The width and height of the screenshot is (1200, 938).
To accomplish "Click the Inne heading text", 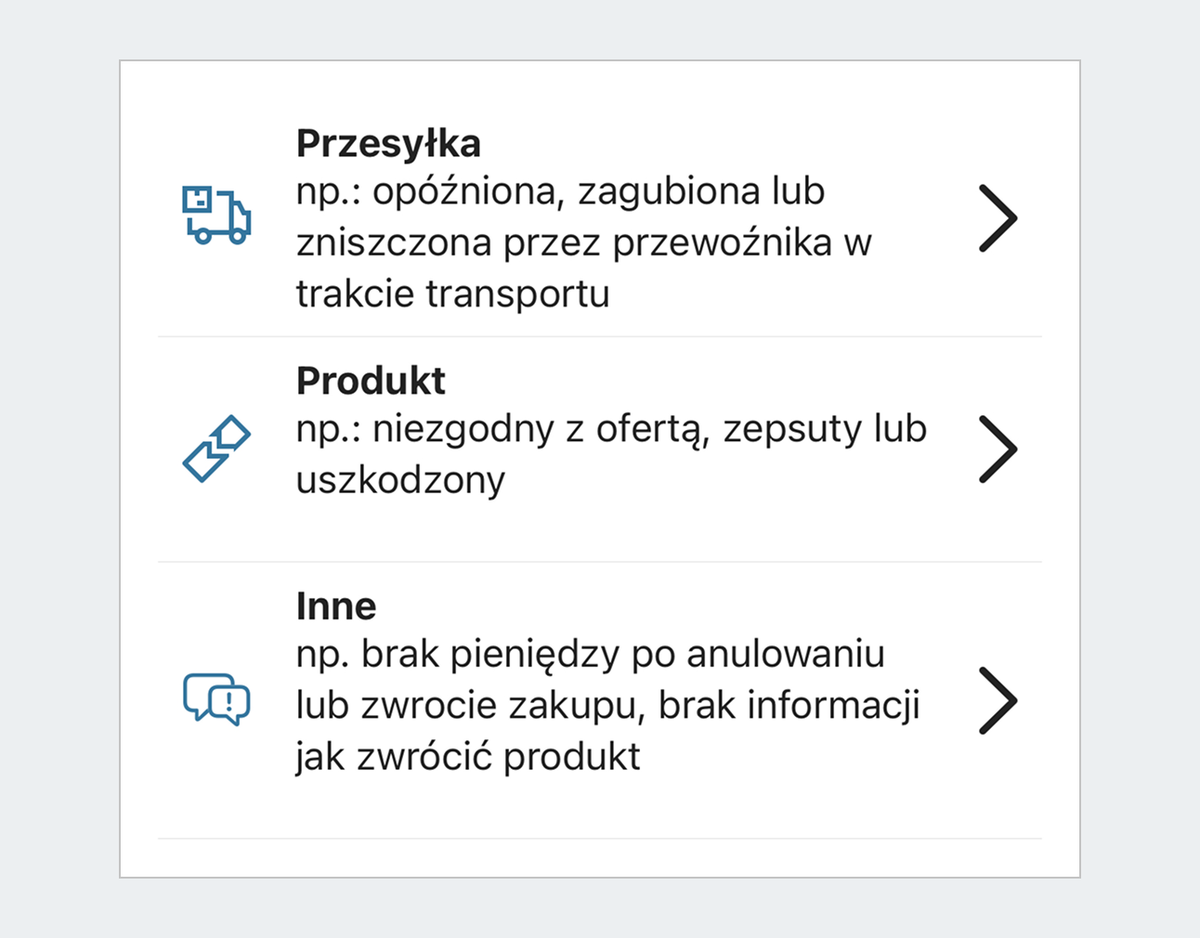I will [335, 605].
